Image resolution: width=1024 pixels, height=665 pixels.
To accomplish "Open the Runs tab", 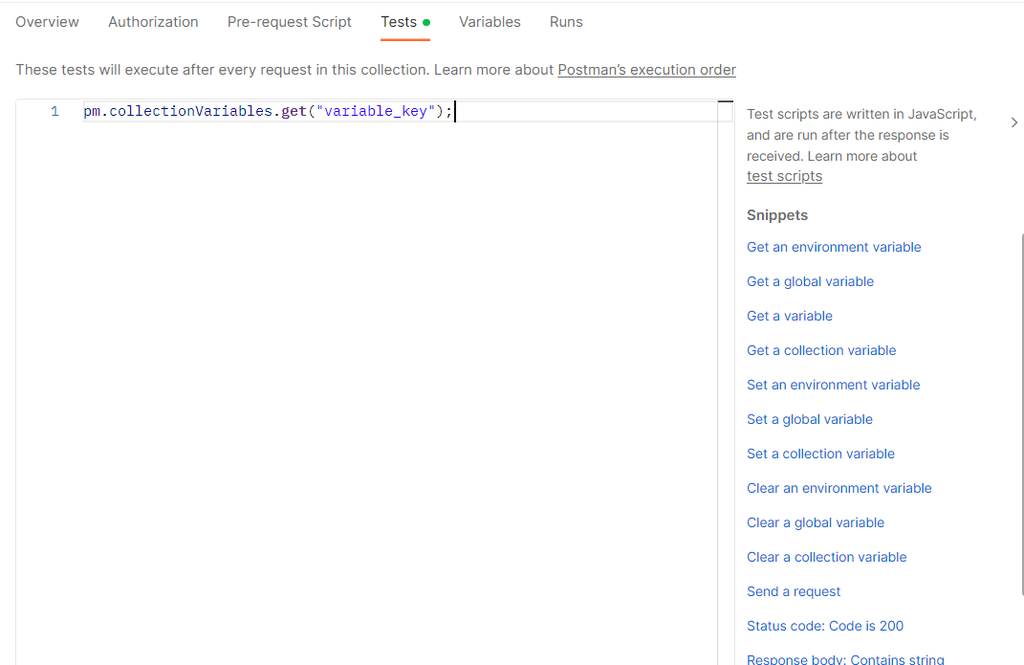I will (x=566, y=21).
